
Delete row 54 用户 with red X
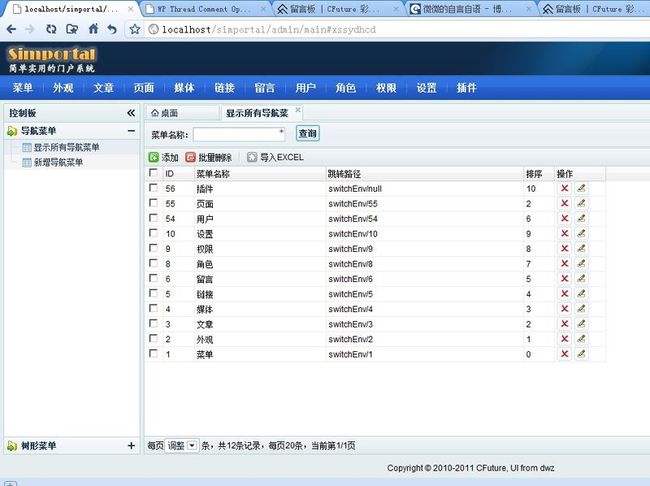coord(564,219)
